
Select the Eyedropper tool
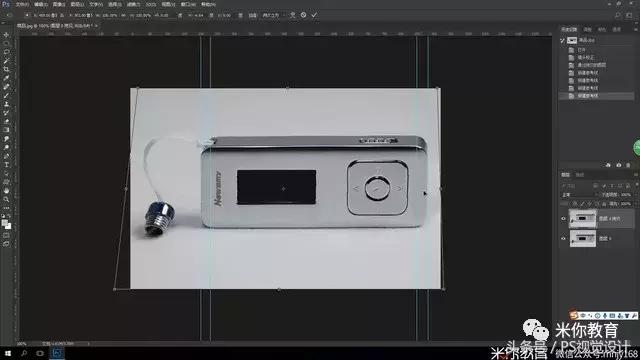pyautogui.click(x=6, y=78)
